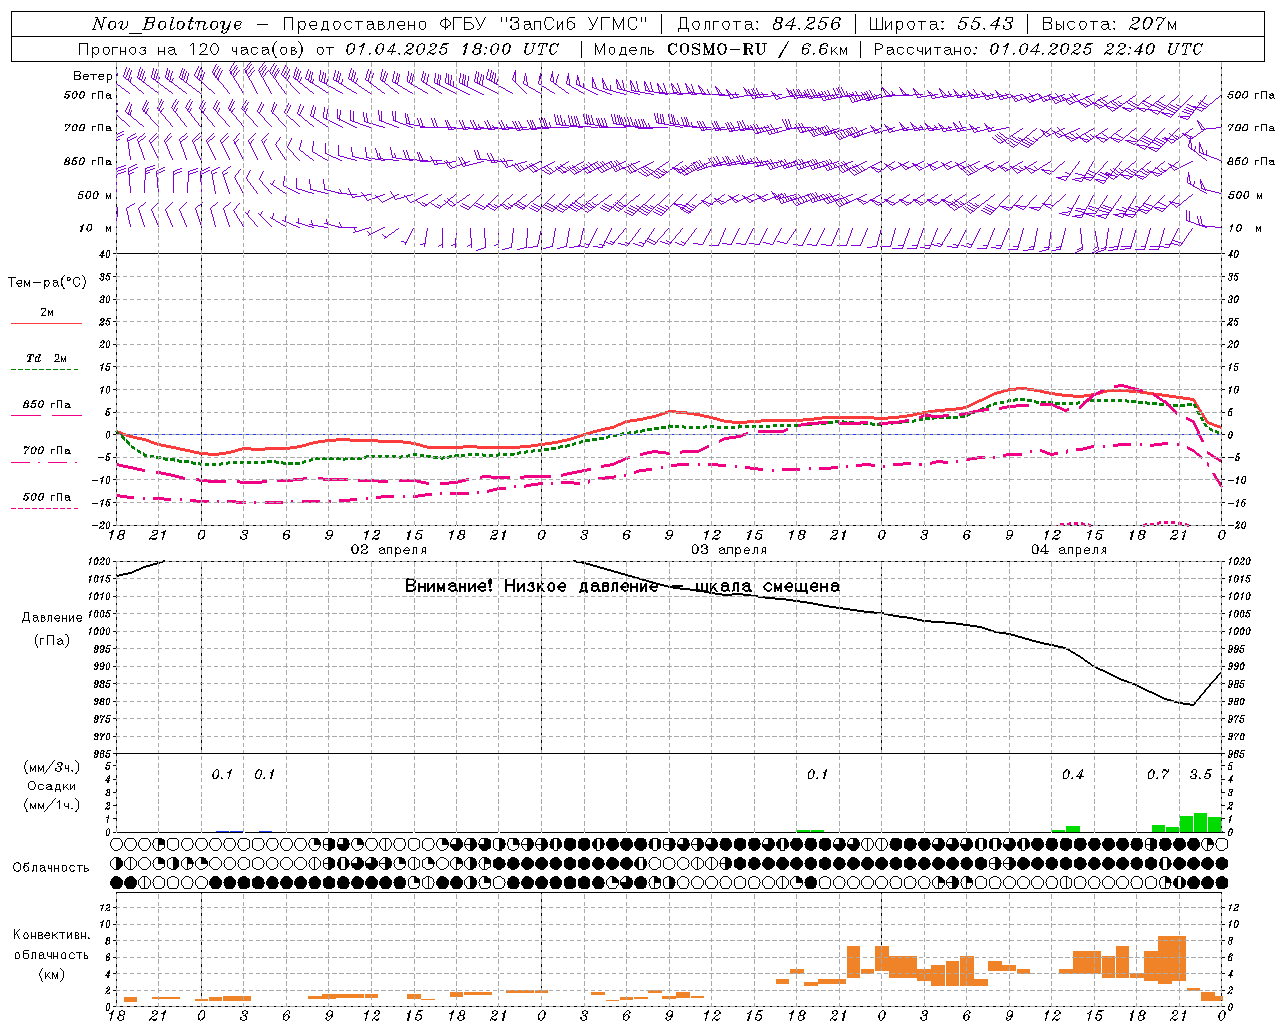Screen dimensions: 1280x1024
Task: Click the 0.4 precipitation value
Action: [1073, 774]
